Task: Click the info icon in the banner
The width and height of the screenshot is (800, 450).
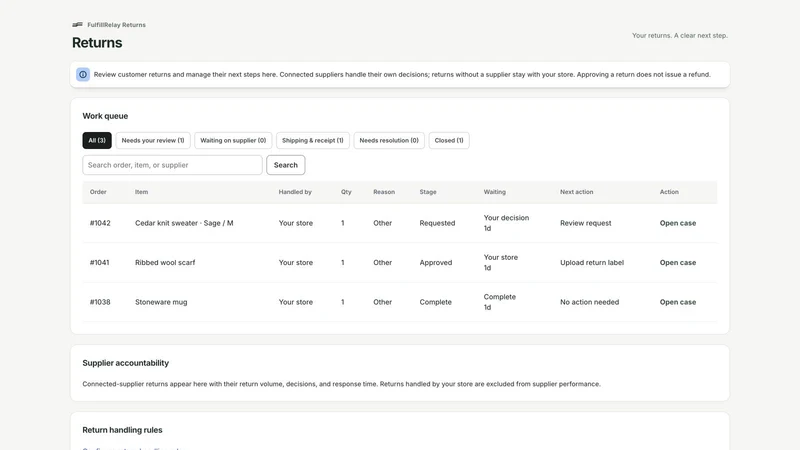Action: tap(83, 74)
